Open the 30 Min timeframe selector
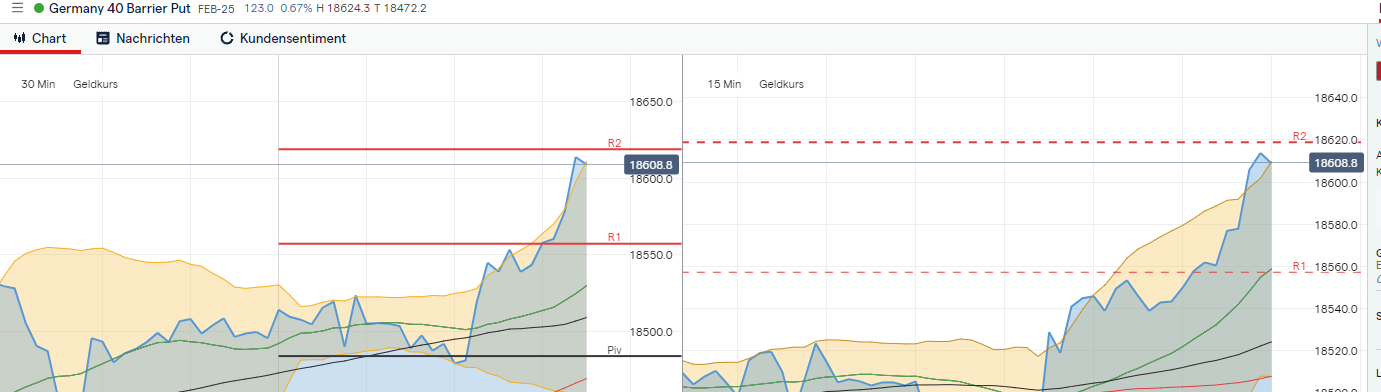The height and width of the screenshot is (392, 1381). tap(38, 84)
